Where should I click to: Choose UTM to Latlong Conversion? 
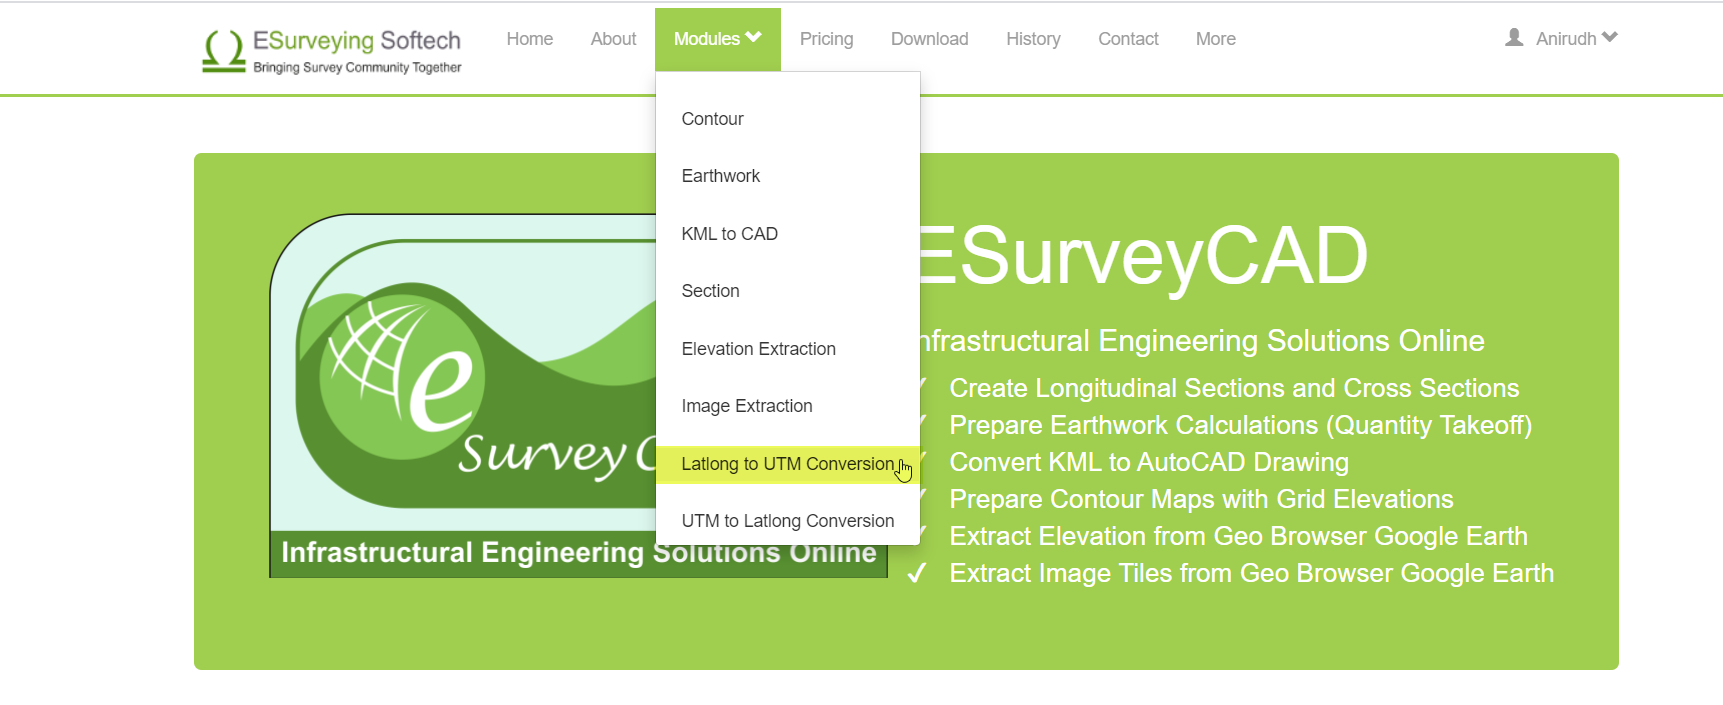(788, 521)
